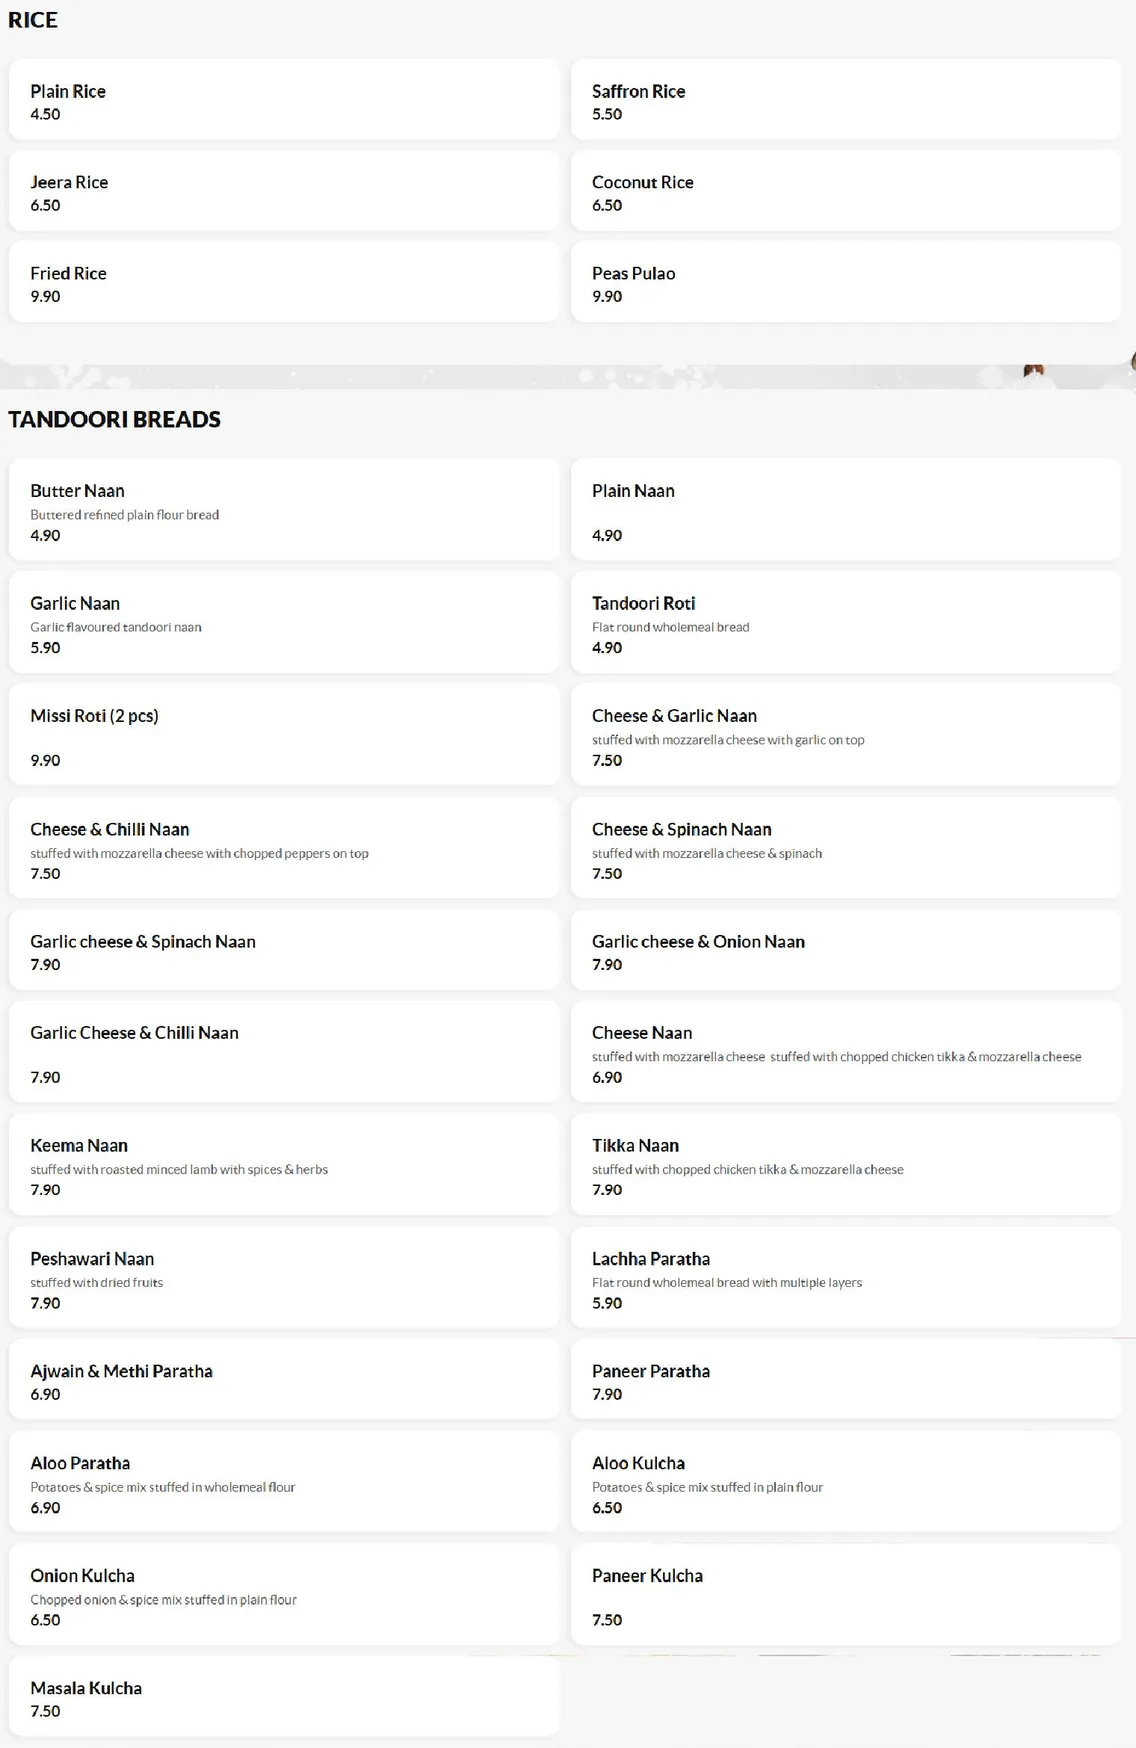Click the Flat round wholemeal bread with multiple layers text
The width and height of the screenshot is (1136, 1748).
pyautogui.click(x=727, y=1283)
